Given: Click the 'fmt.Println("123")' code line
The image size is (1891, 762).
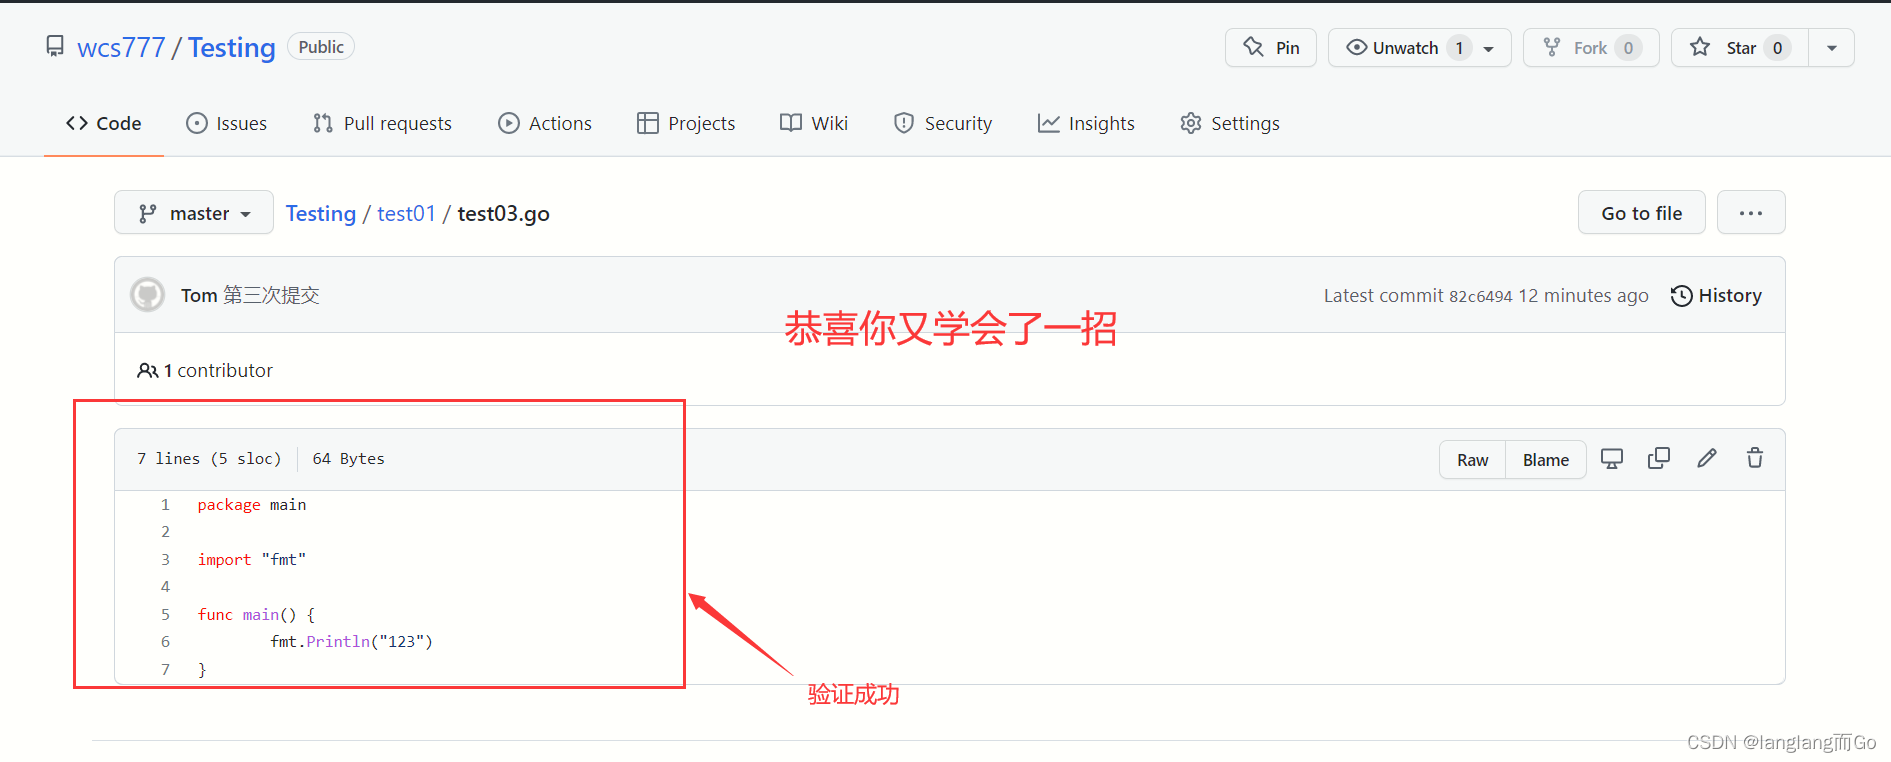Looking at the screenshot, I should pos(351,642).
